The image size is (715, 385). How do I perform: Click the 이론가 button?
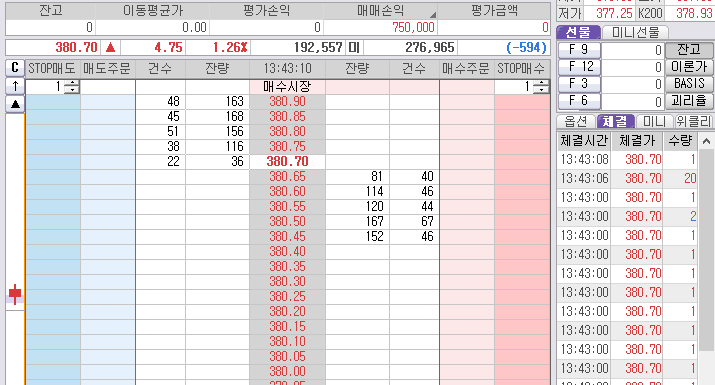[x=689, y=67]
